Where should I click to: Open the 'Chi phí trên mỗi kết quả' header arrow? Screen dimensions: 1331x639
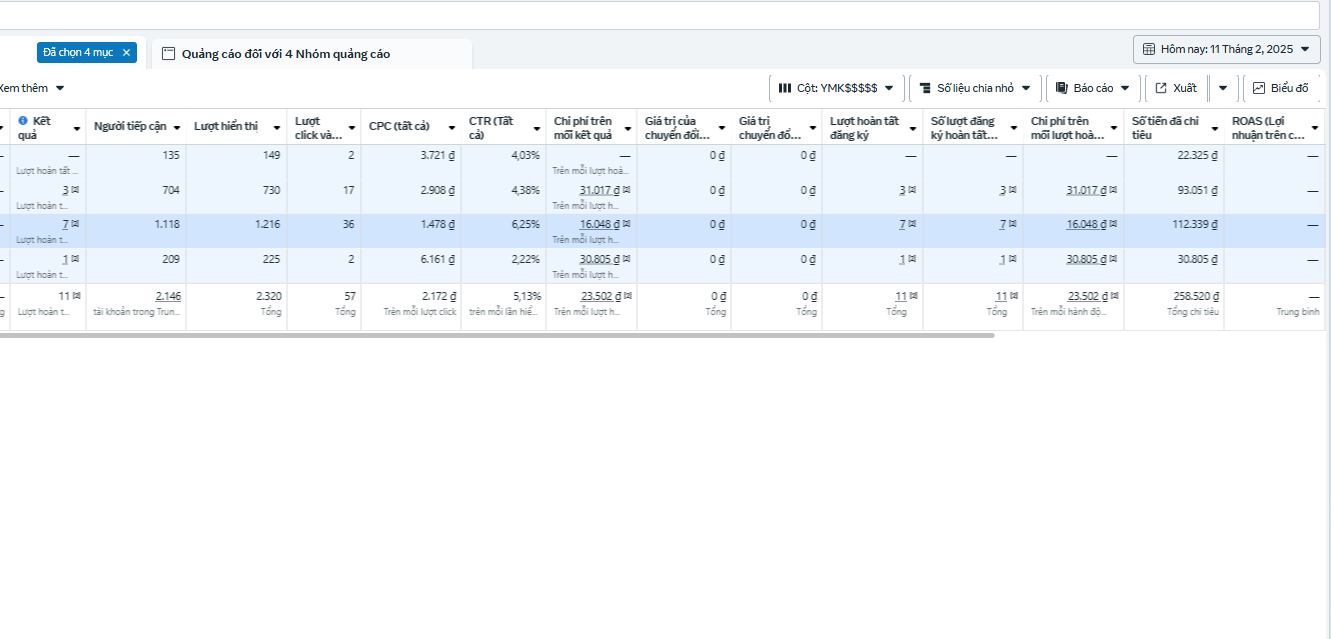(627, 128)
